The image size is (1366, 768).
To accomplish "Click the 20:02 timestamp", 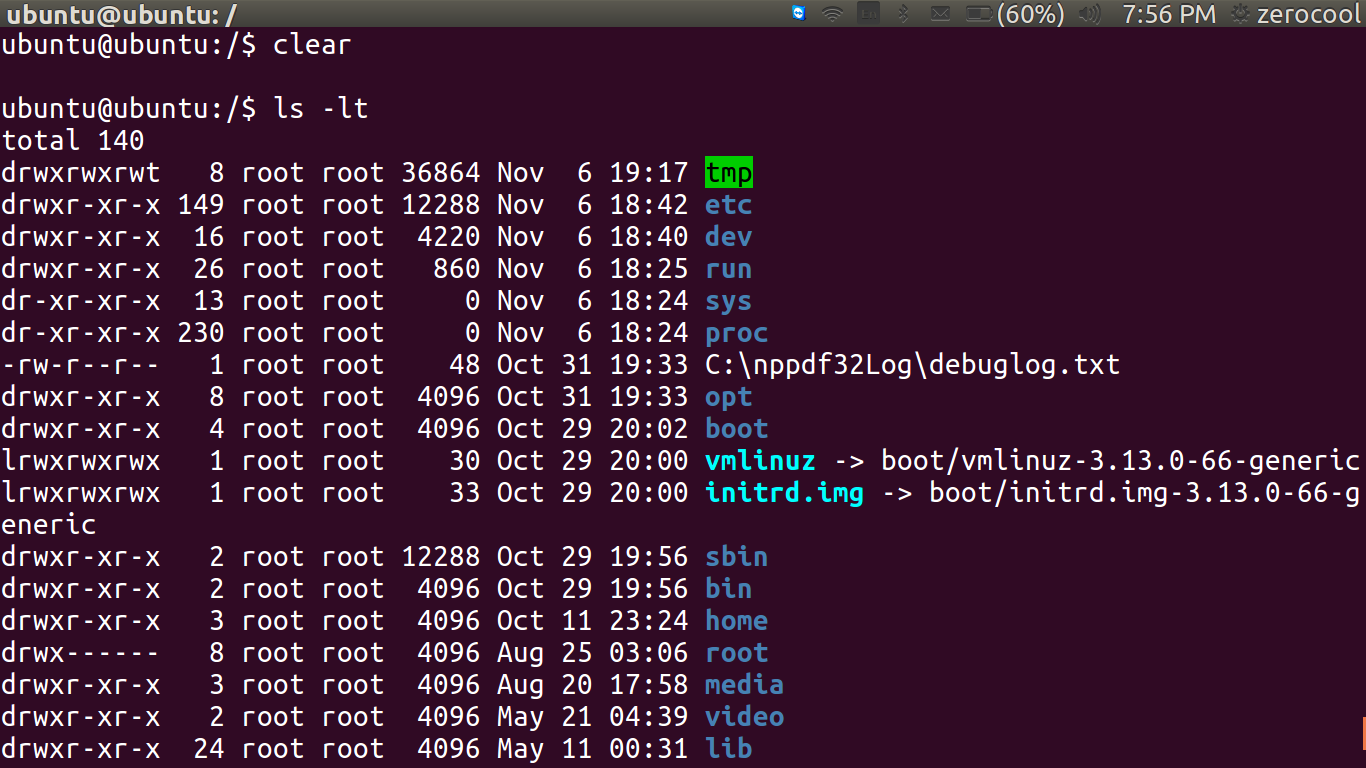I will [x=649, y=429].
